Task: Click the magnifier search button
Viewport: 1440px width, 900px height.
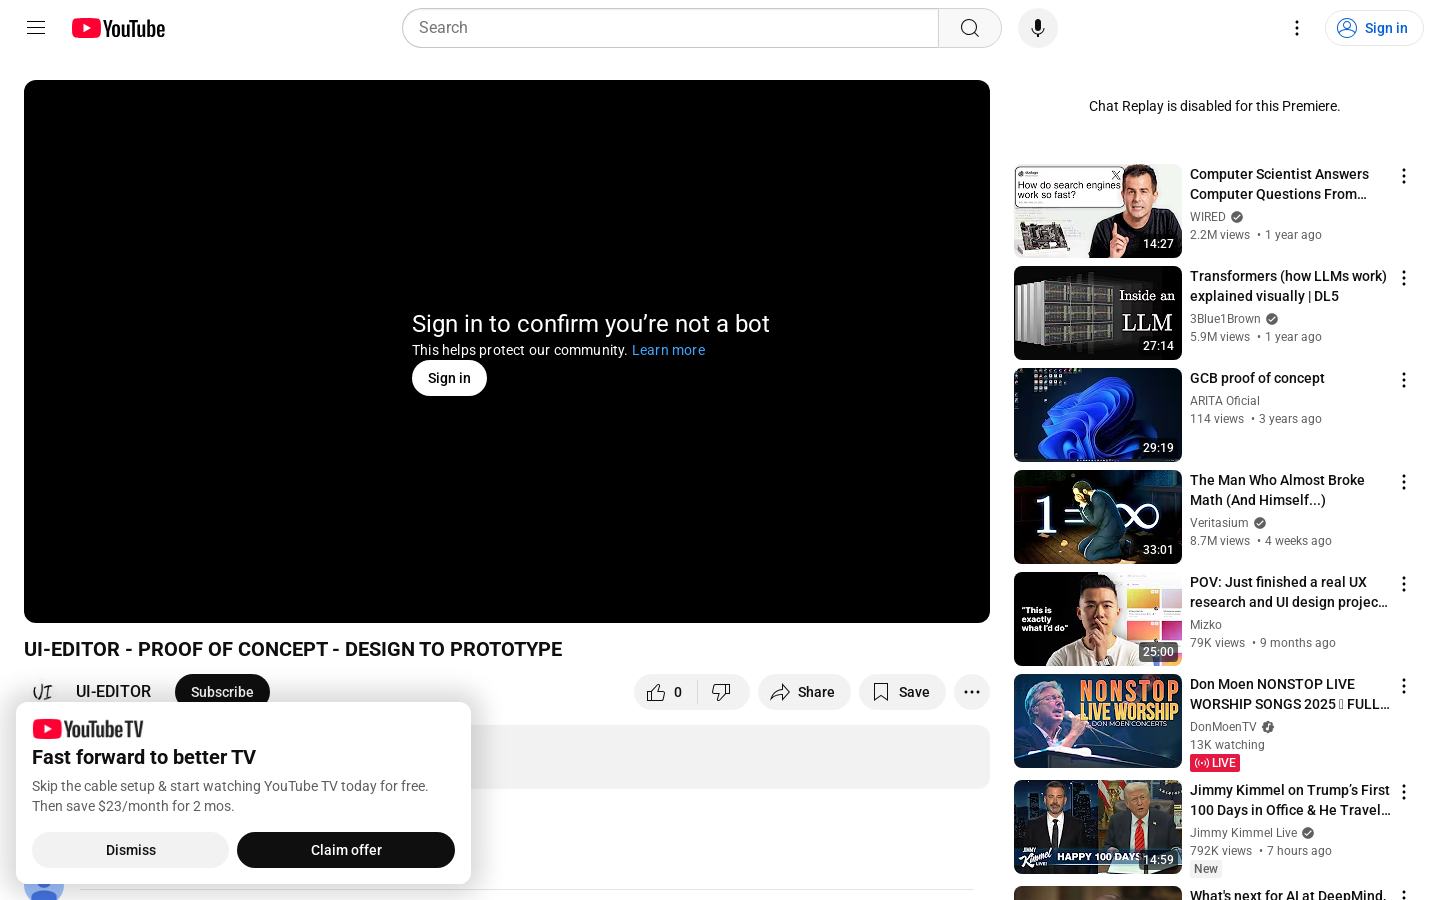Action: coord(970,28)
